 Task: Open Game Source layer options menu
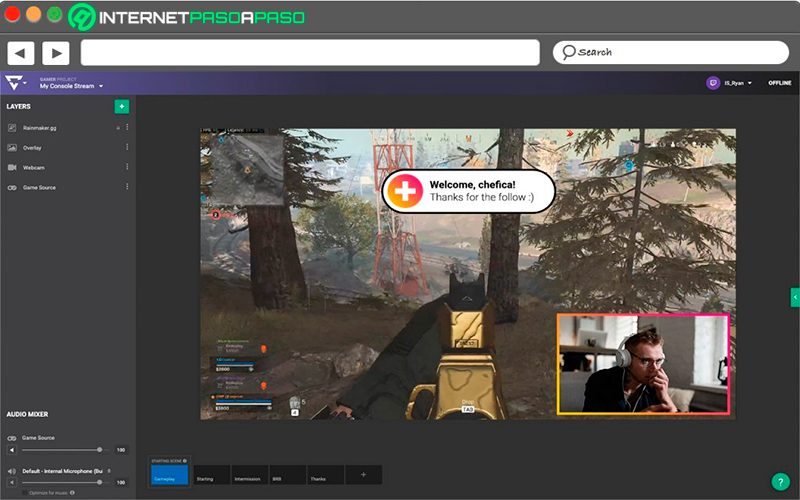(127, 187)
